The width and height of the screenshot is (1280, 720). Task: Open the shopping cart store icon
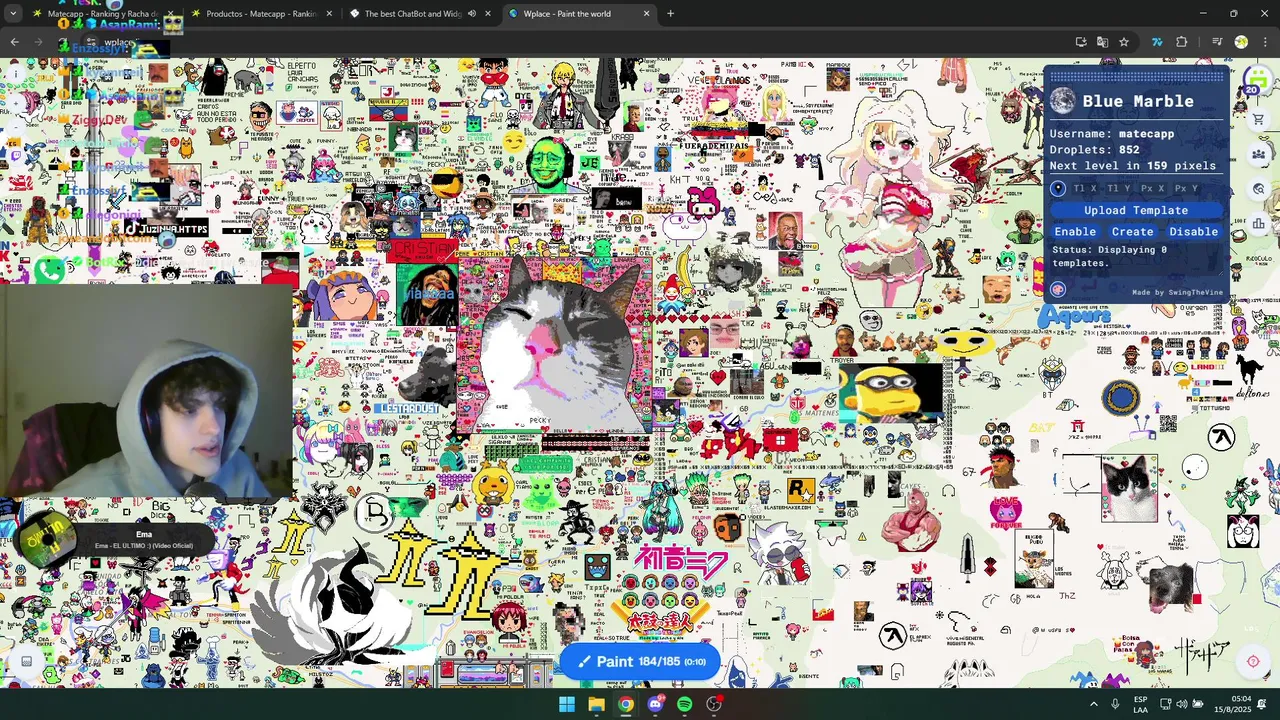[1259, 120]
